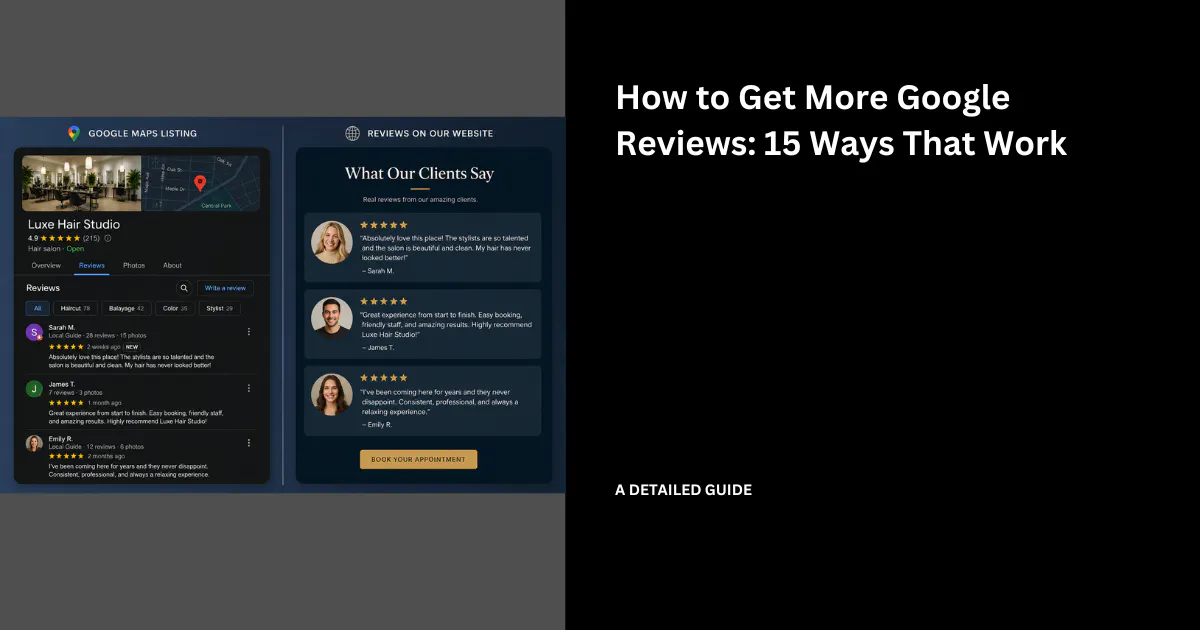Click the Sarah M. reviewer name in Google reviews
Screen dimensions: 1200x630
click(62, 327)
